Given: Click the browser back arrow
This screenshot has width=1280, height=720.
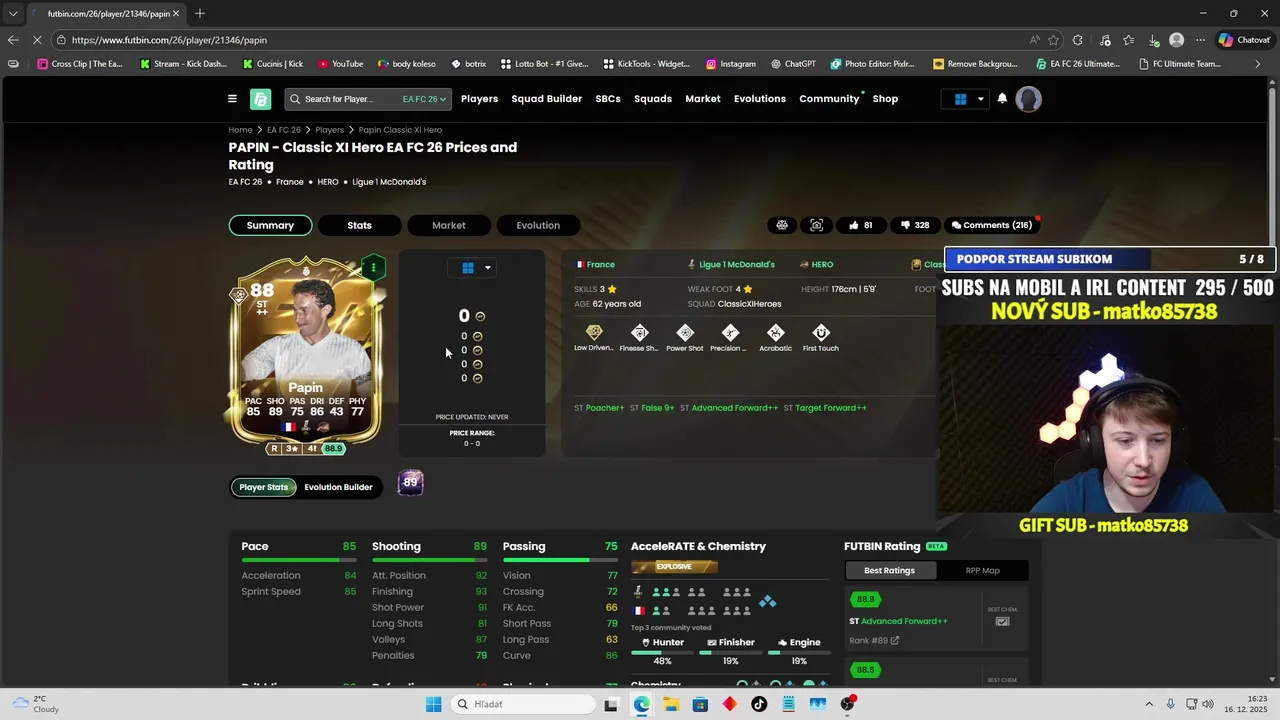Looking at the screenshot, I should click(x=12, y=40).
